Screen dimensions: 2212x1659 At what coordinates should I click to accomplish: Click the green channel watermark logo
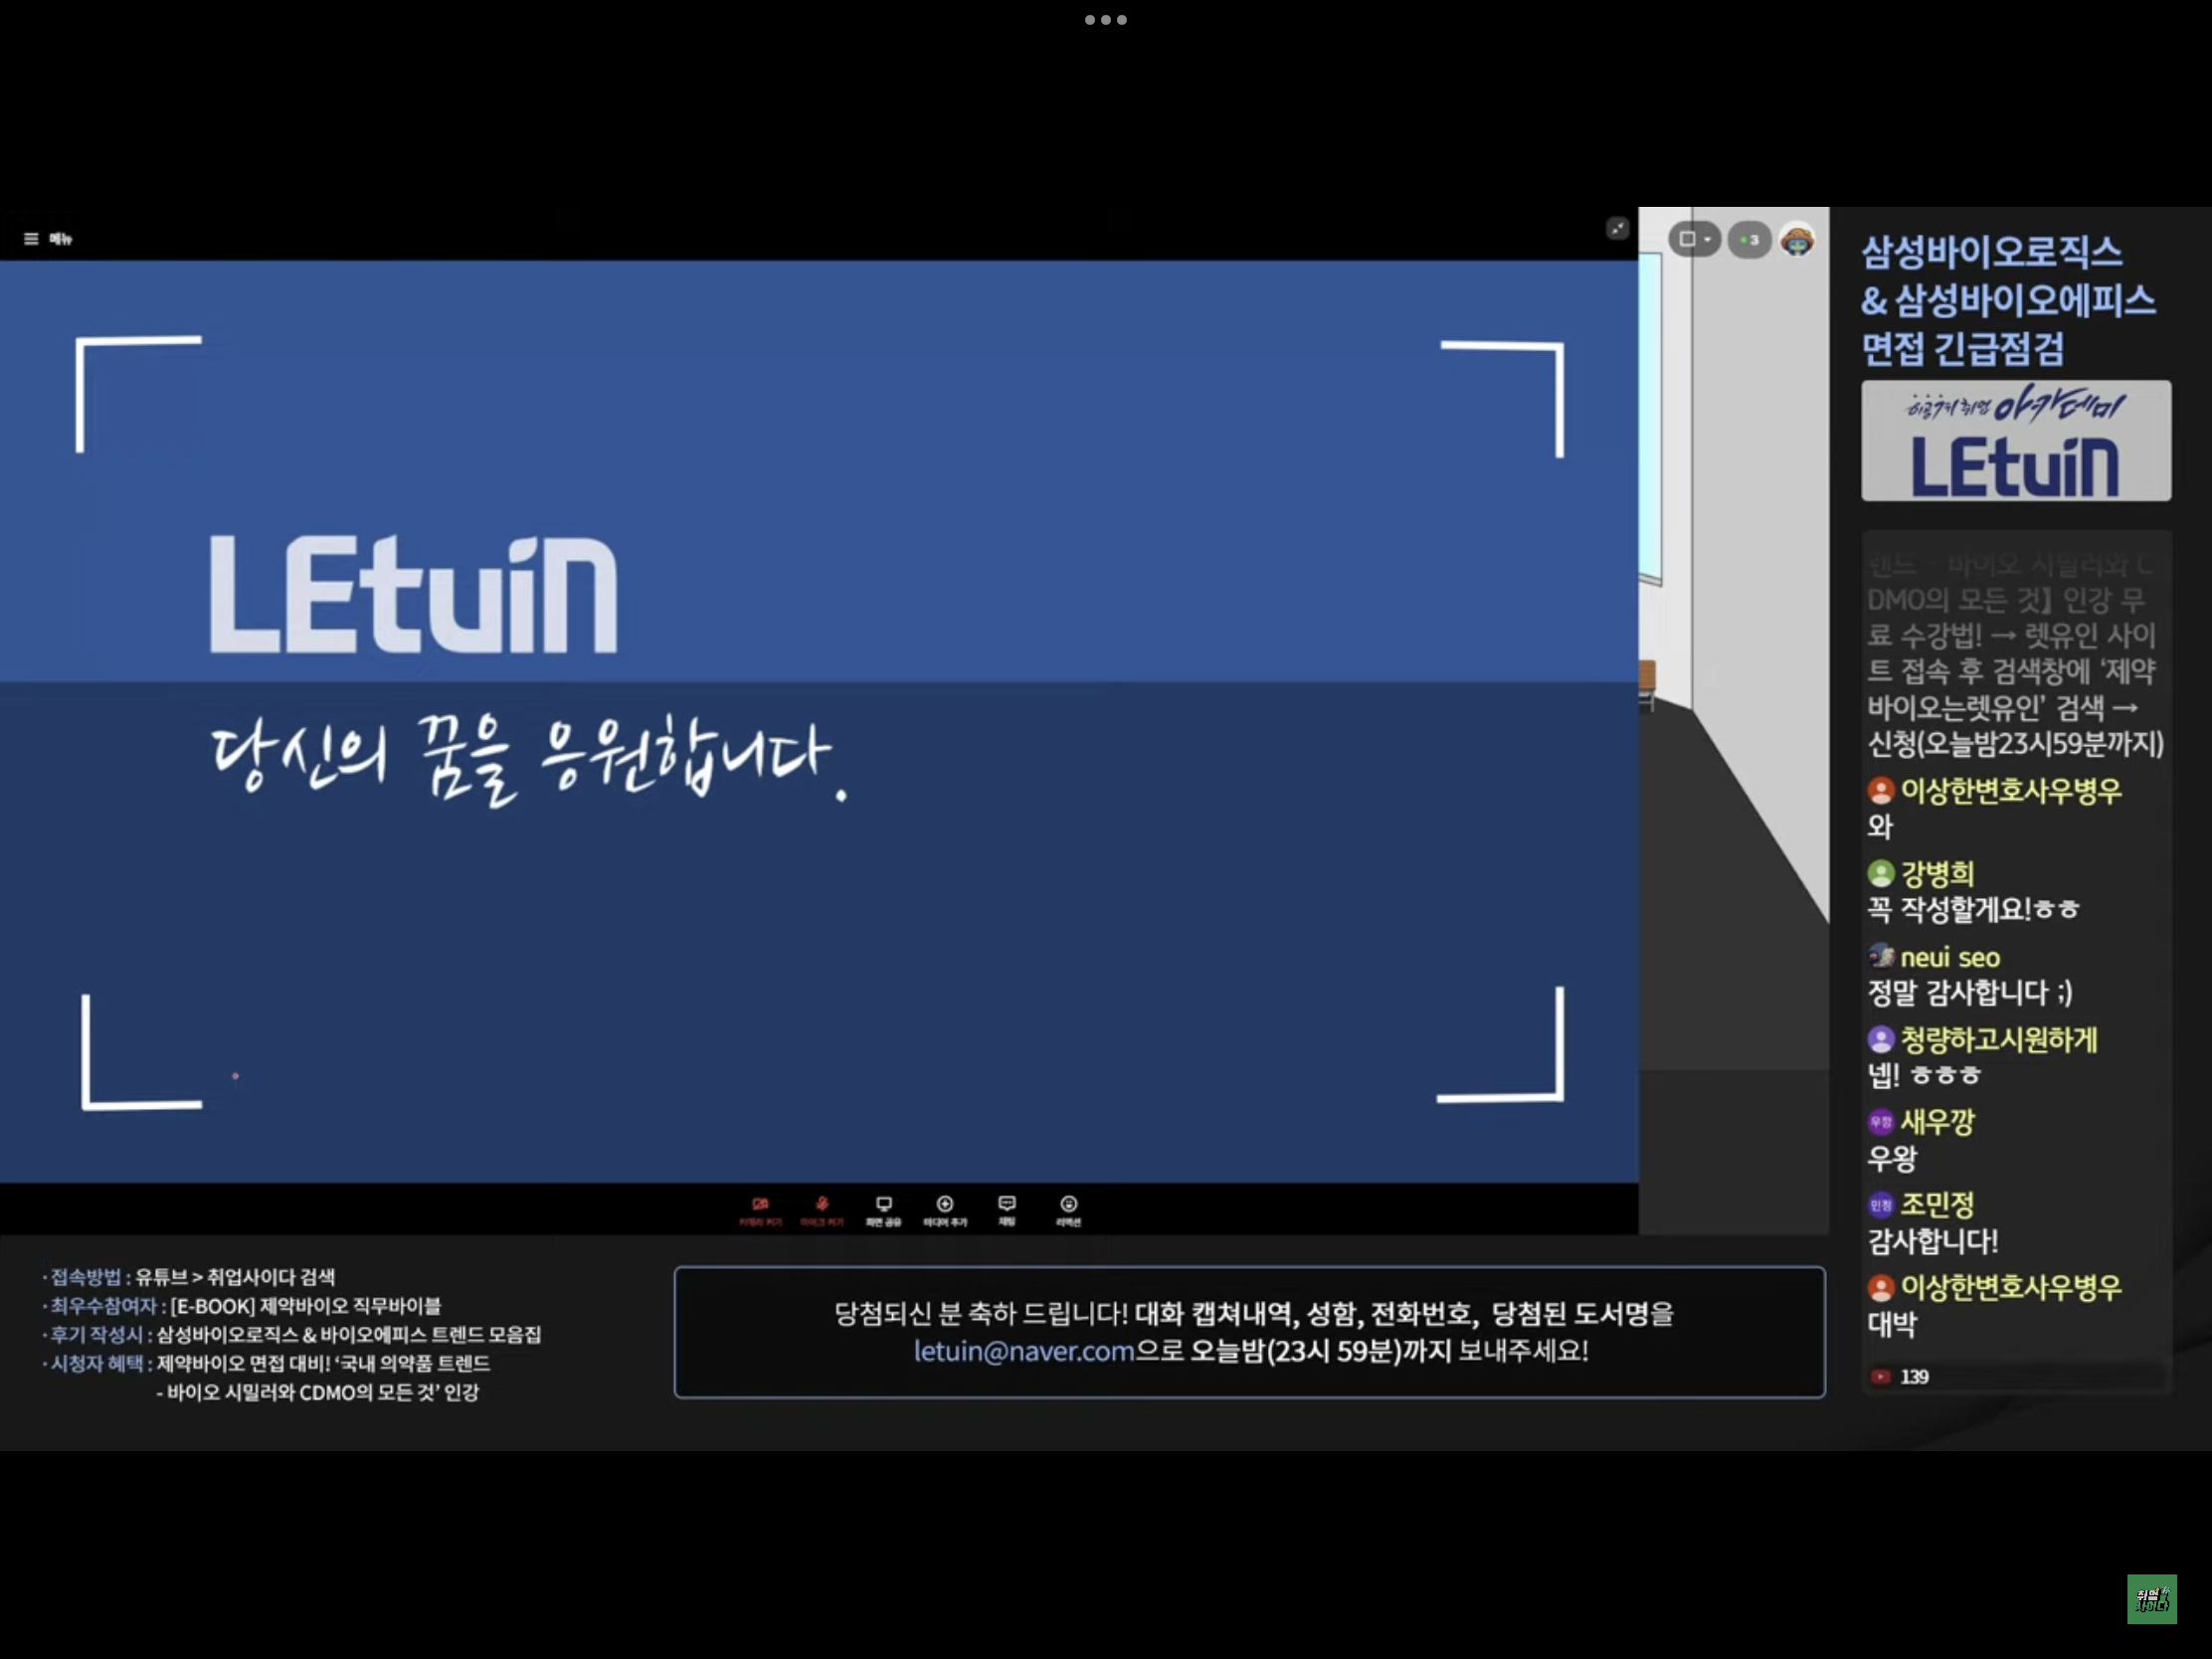tap(2151, 1599)
